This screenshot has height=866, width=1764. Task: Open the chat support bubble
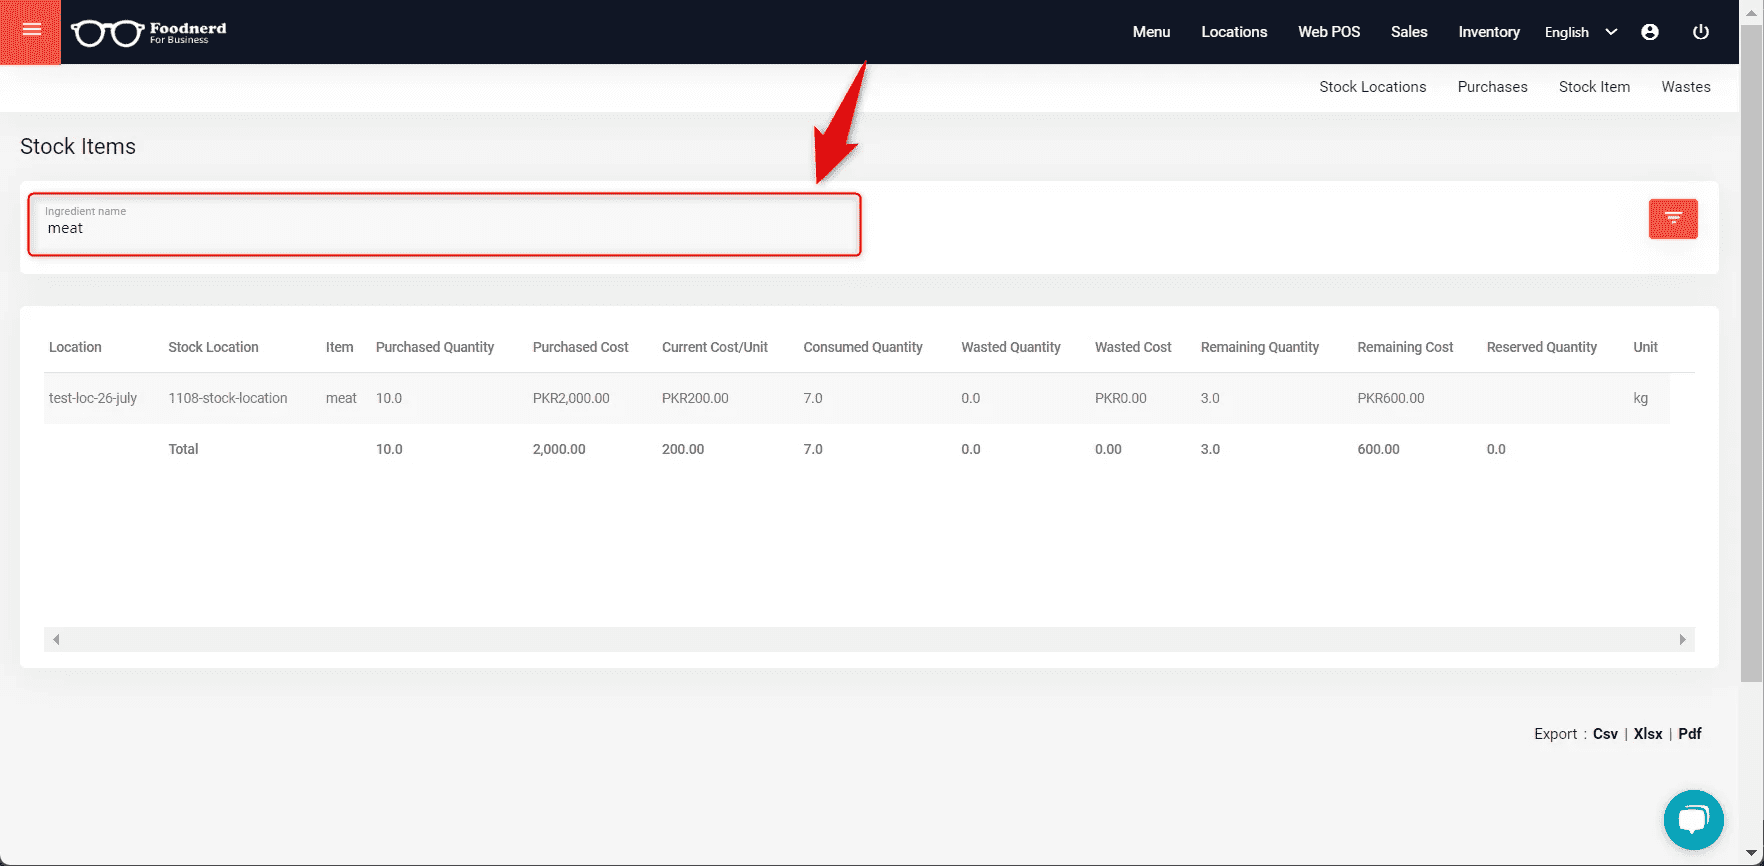(1693, 820)
